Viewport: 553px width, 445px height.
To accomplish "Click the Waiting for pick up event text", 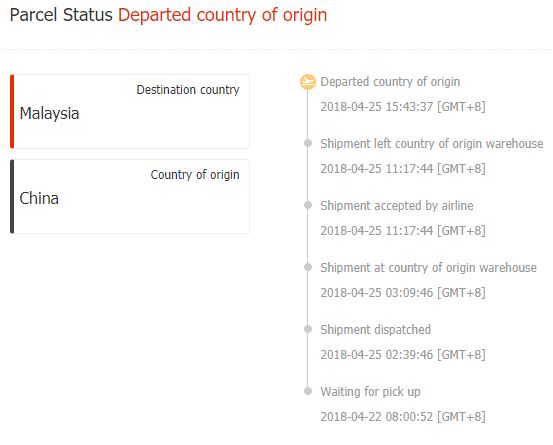I will coord(370,392).
